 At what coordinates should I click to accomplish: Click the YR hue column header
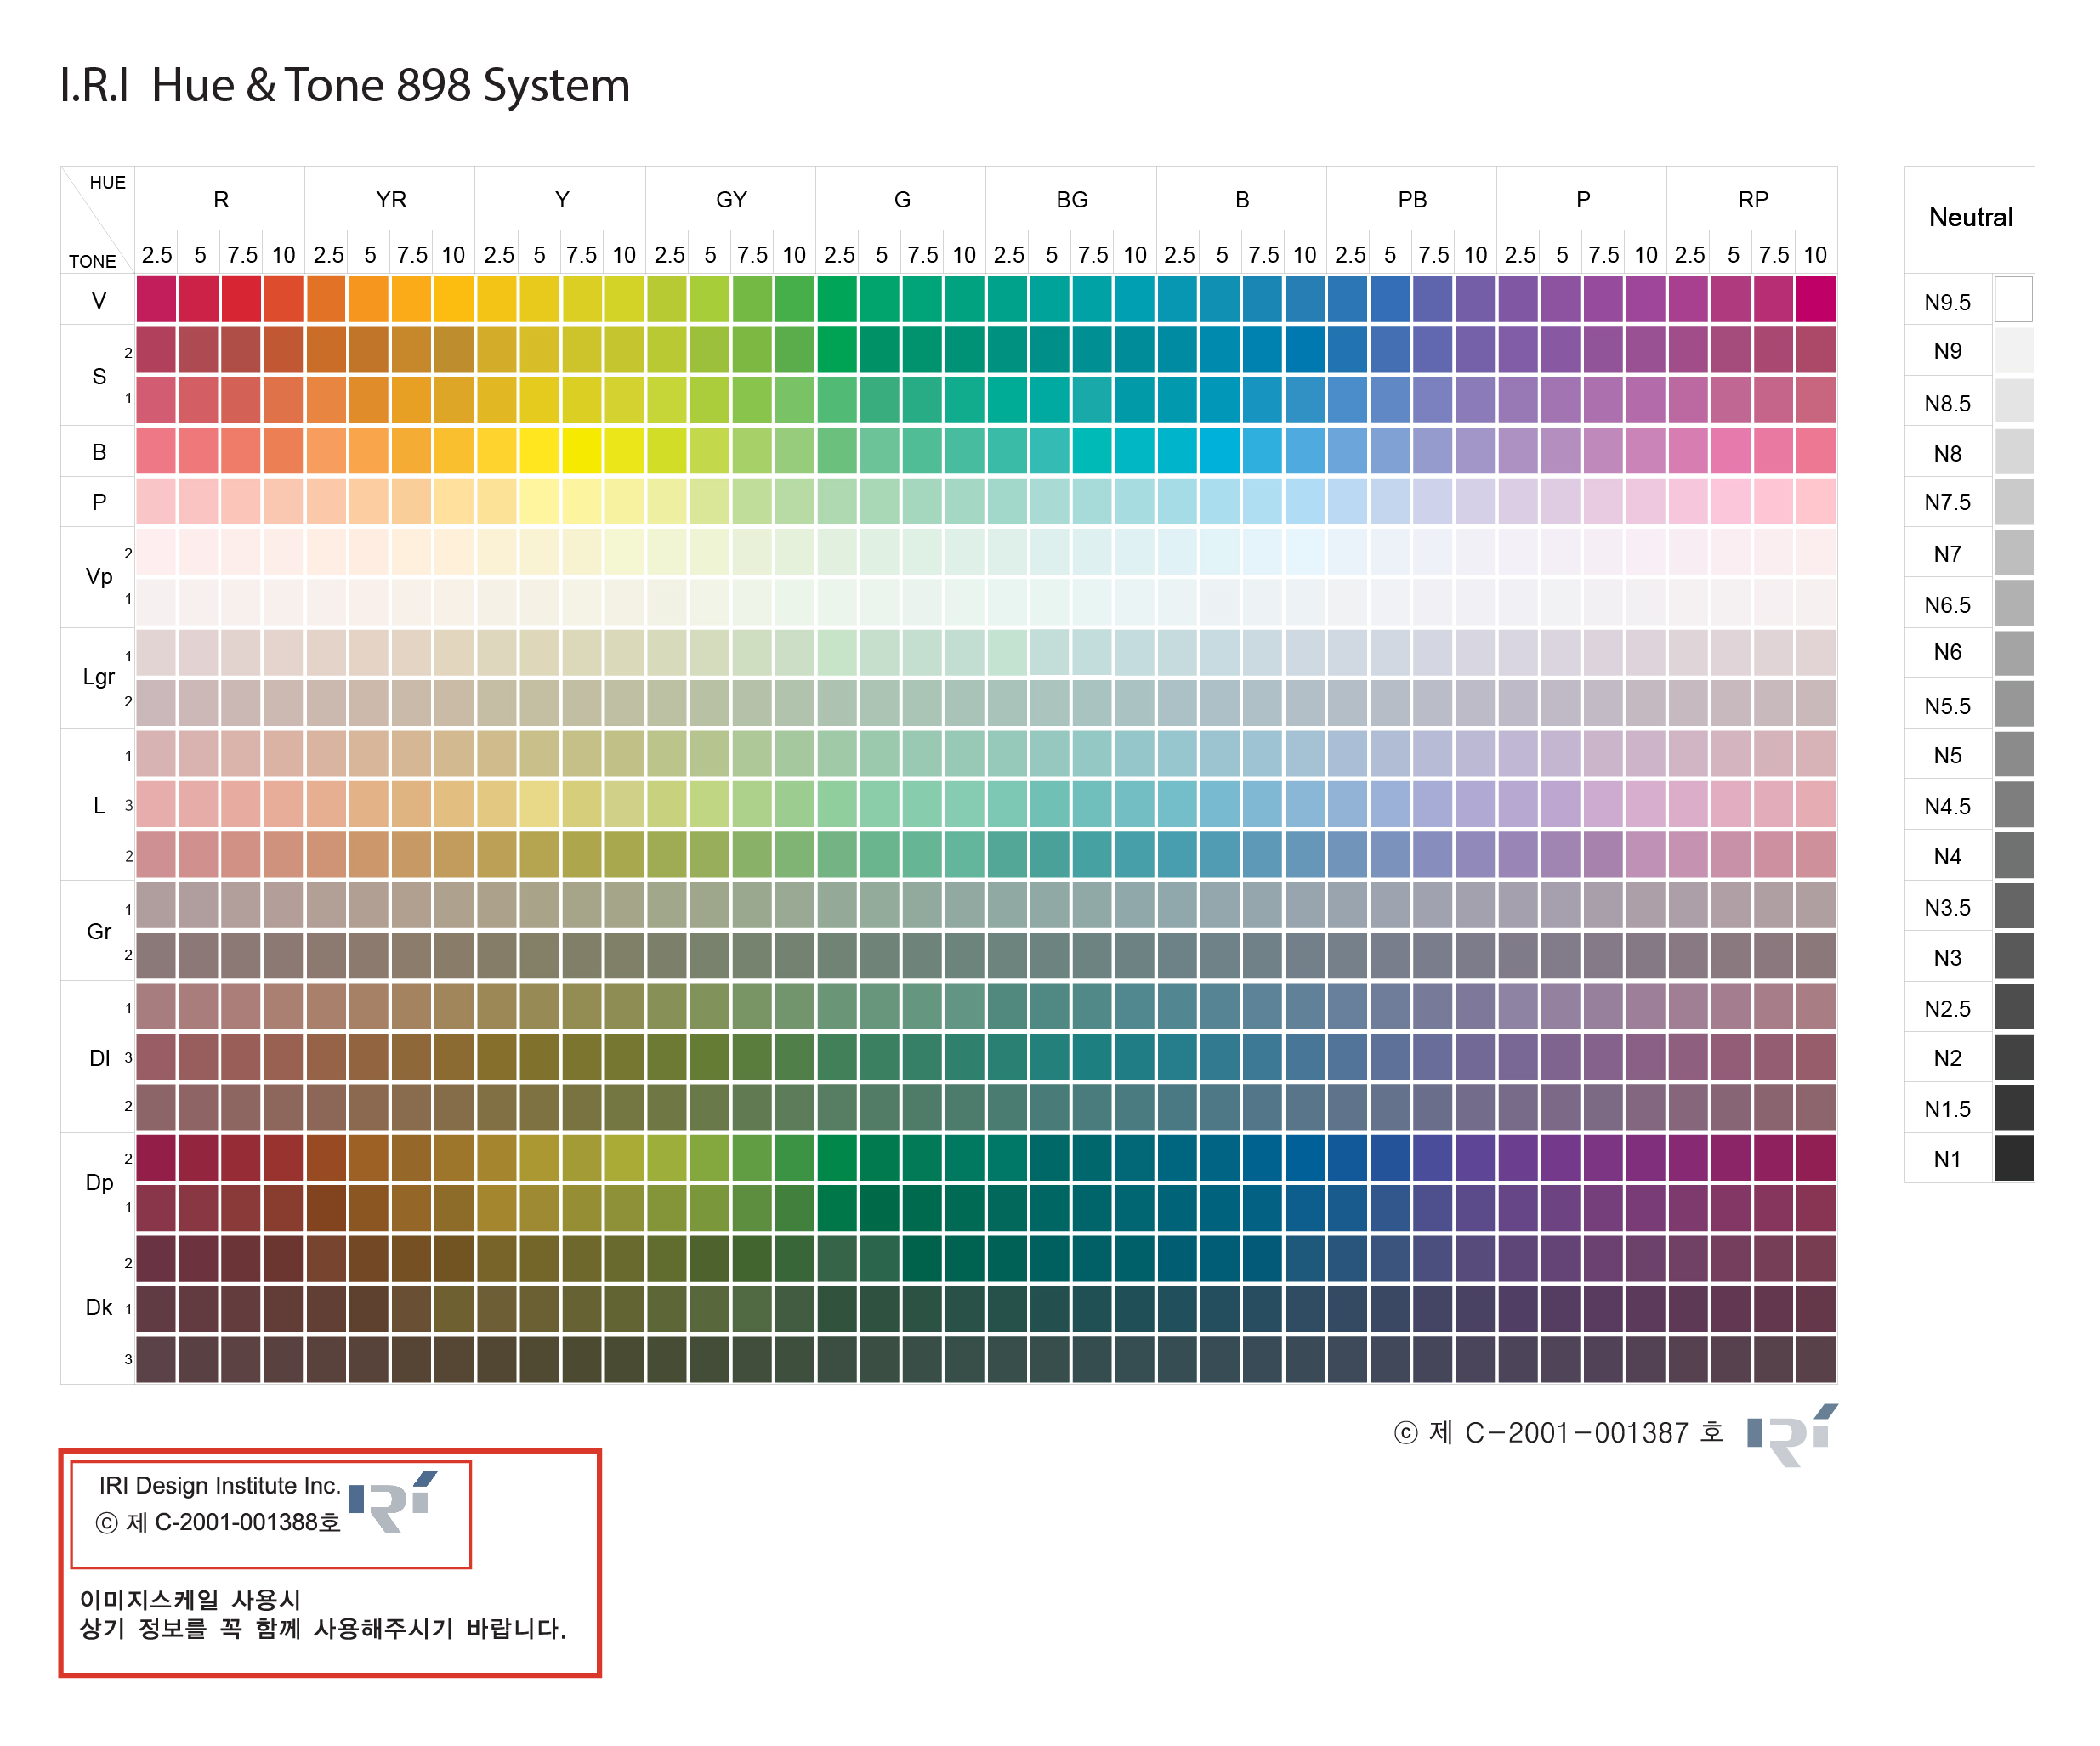(x=391, y=199)
